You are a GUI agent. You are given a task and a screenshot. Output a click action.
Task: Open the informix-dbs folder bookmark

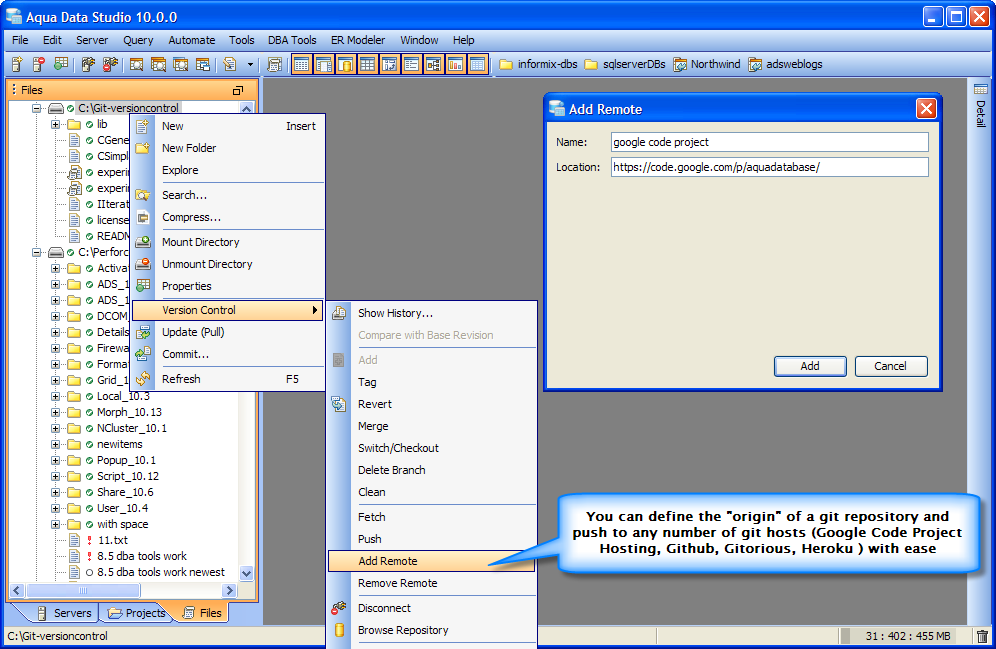tap(538, 64)
